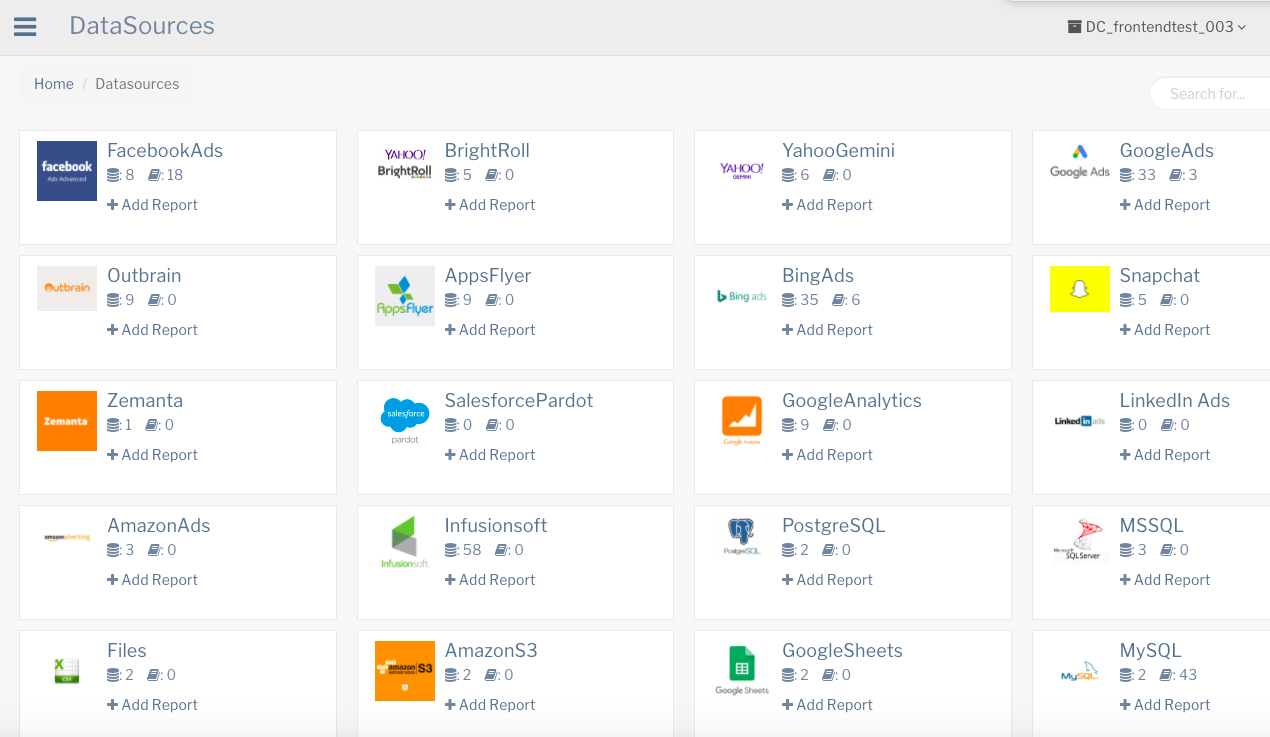Screen dimensions: 1270x737
Task: Click the database count icon under Infusionsoft
Action: [x=451, y=550]
